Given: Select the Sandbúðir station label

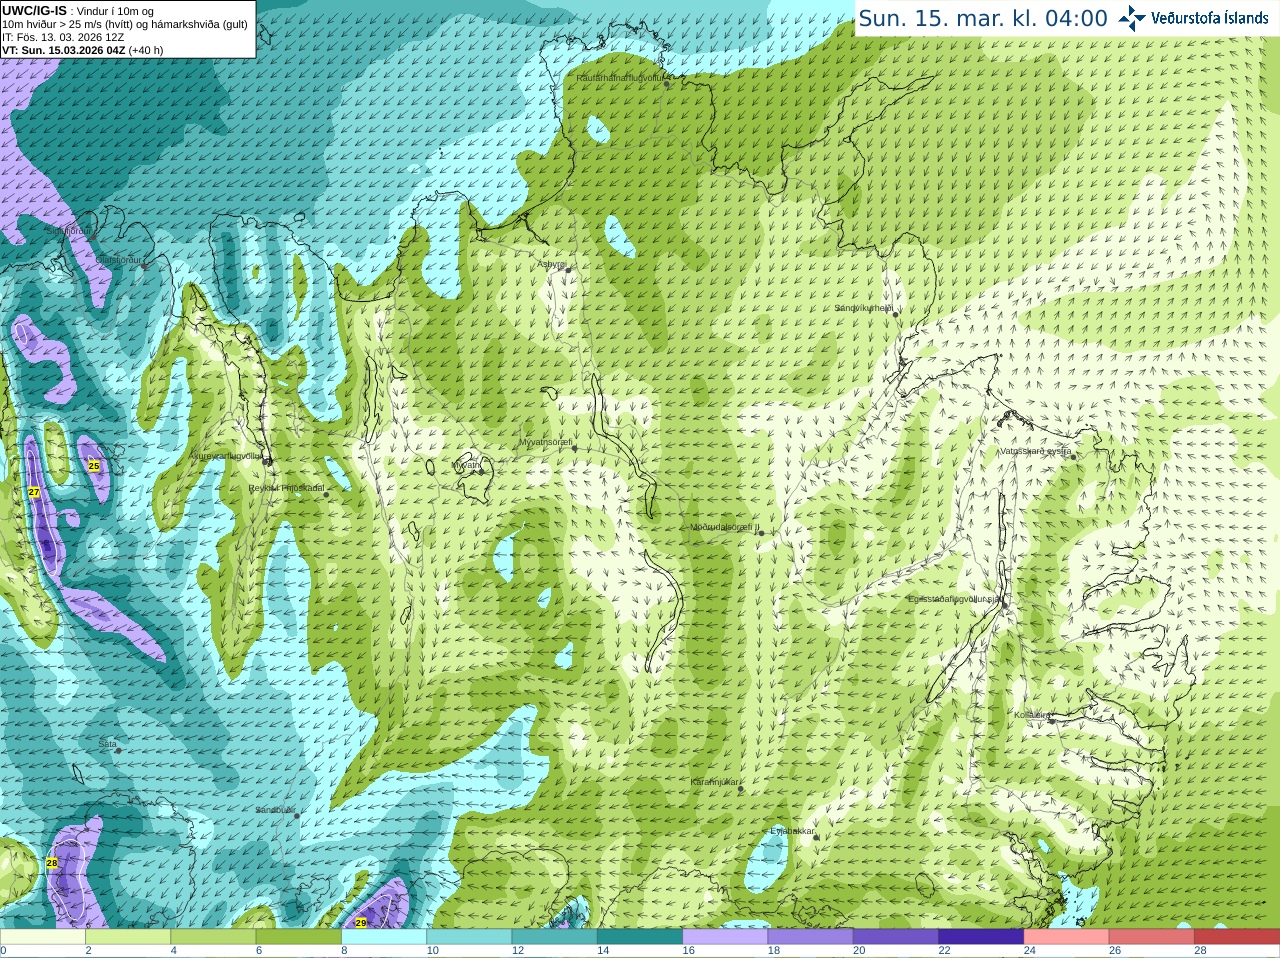Looking at the screenshot, I should 275,810.
